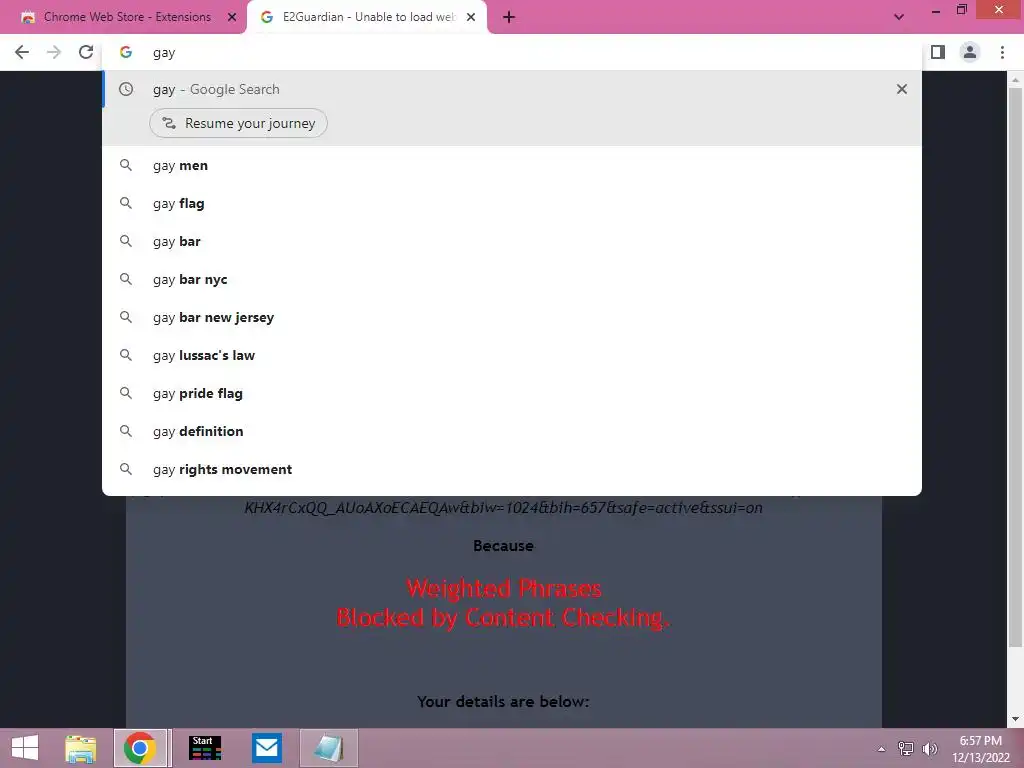Choose the 'gay definition' suggestion
1024x768 pixels.
point(512,431)
